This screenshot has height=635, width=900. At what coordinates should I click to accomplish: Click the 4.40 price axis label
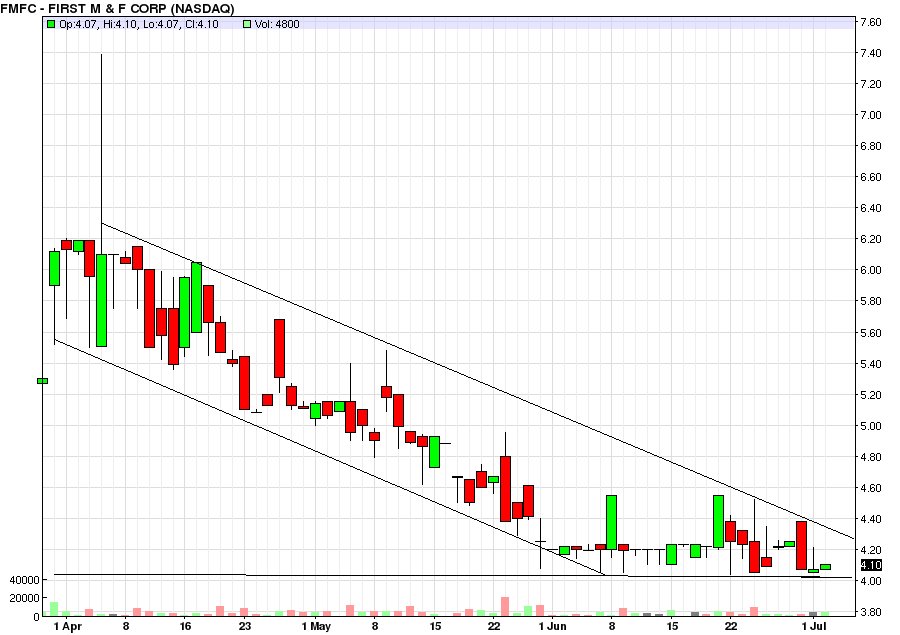pyautogui.click(x=871, y=519)
